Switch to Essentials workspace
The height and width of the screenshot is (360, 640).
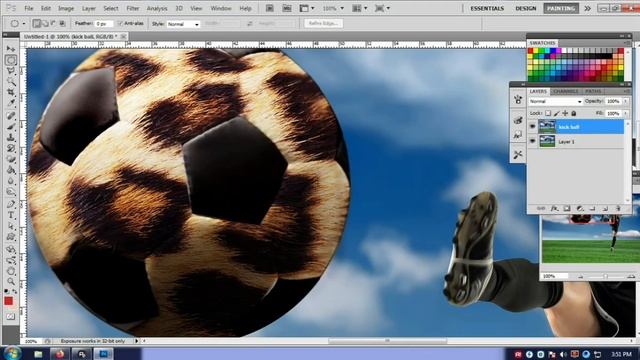coord(487,8)
